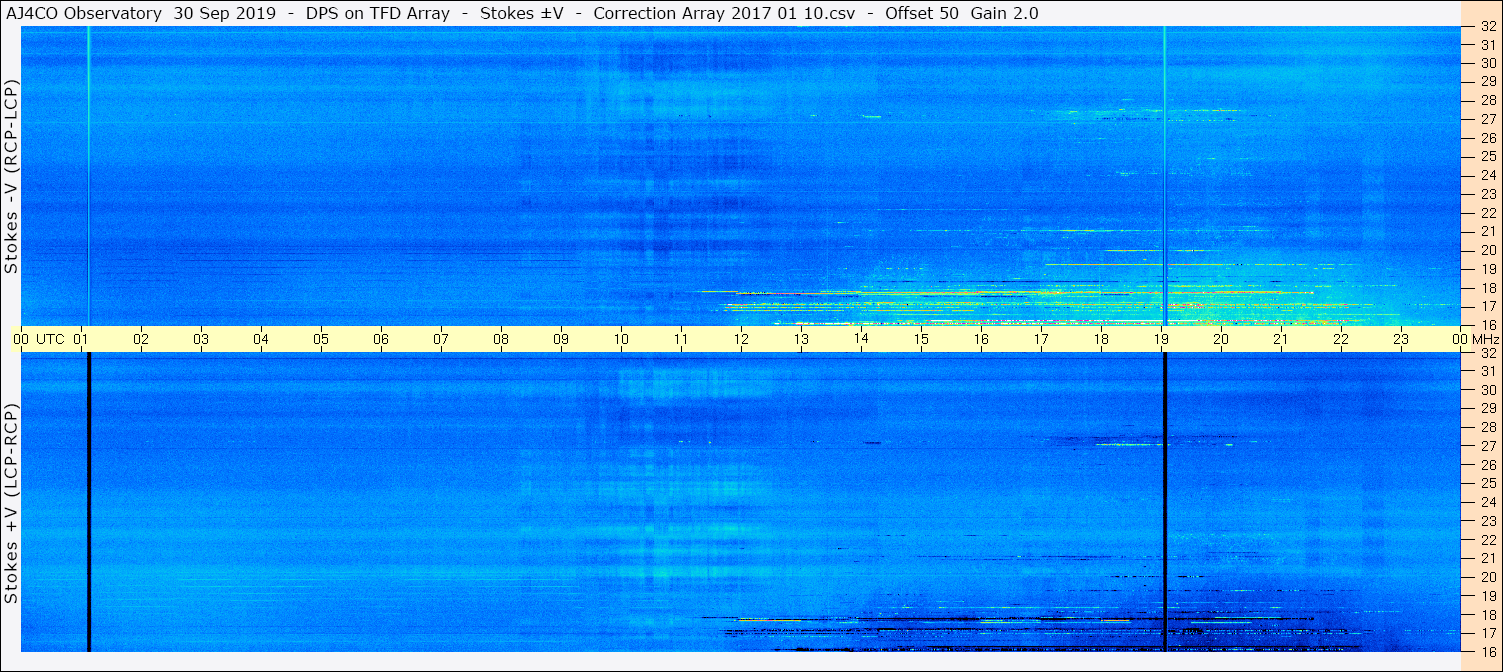The width and height of the screenshot is (1503, 672).
Task: Select the 15 hour tick on time axis
Action: point(922,340)
